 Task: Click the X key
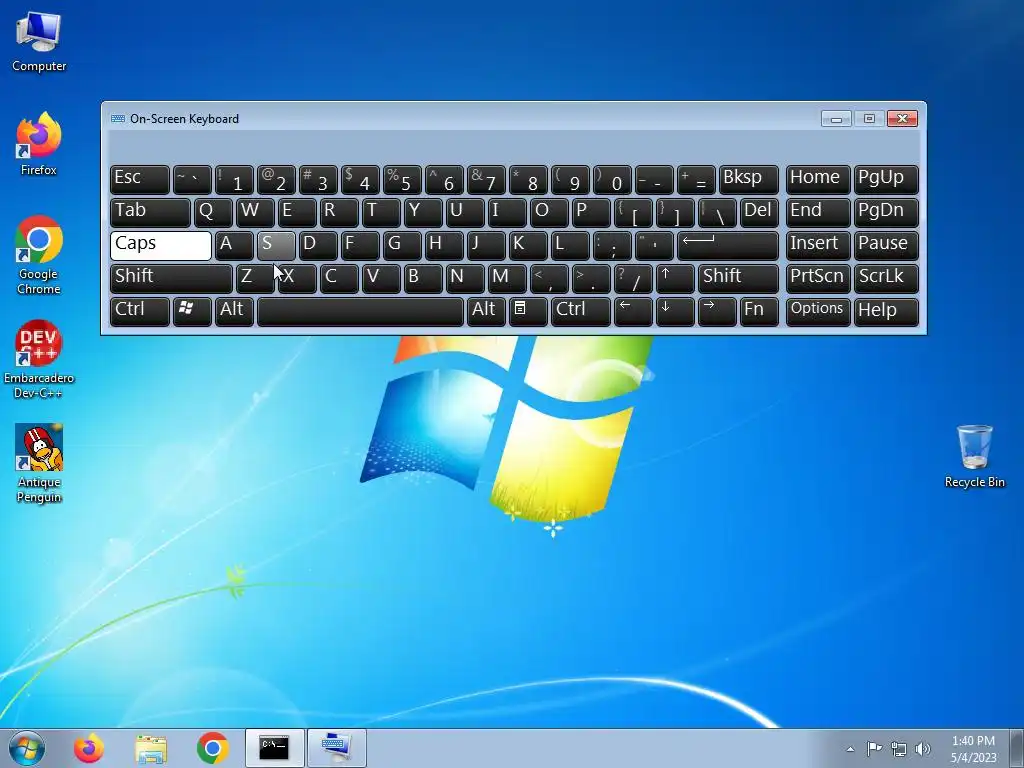(296, 278)
